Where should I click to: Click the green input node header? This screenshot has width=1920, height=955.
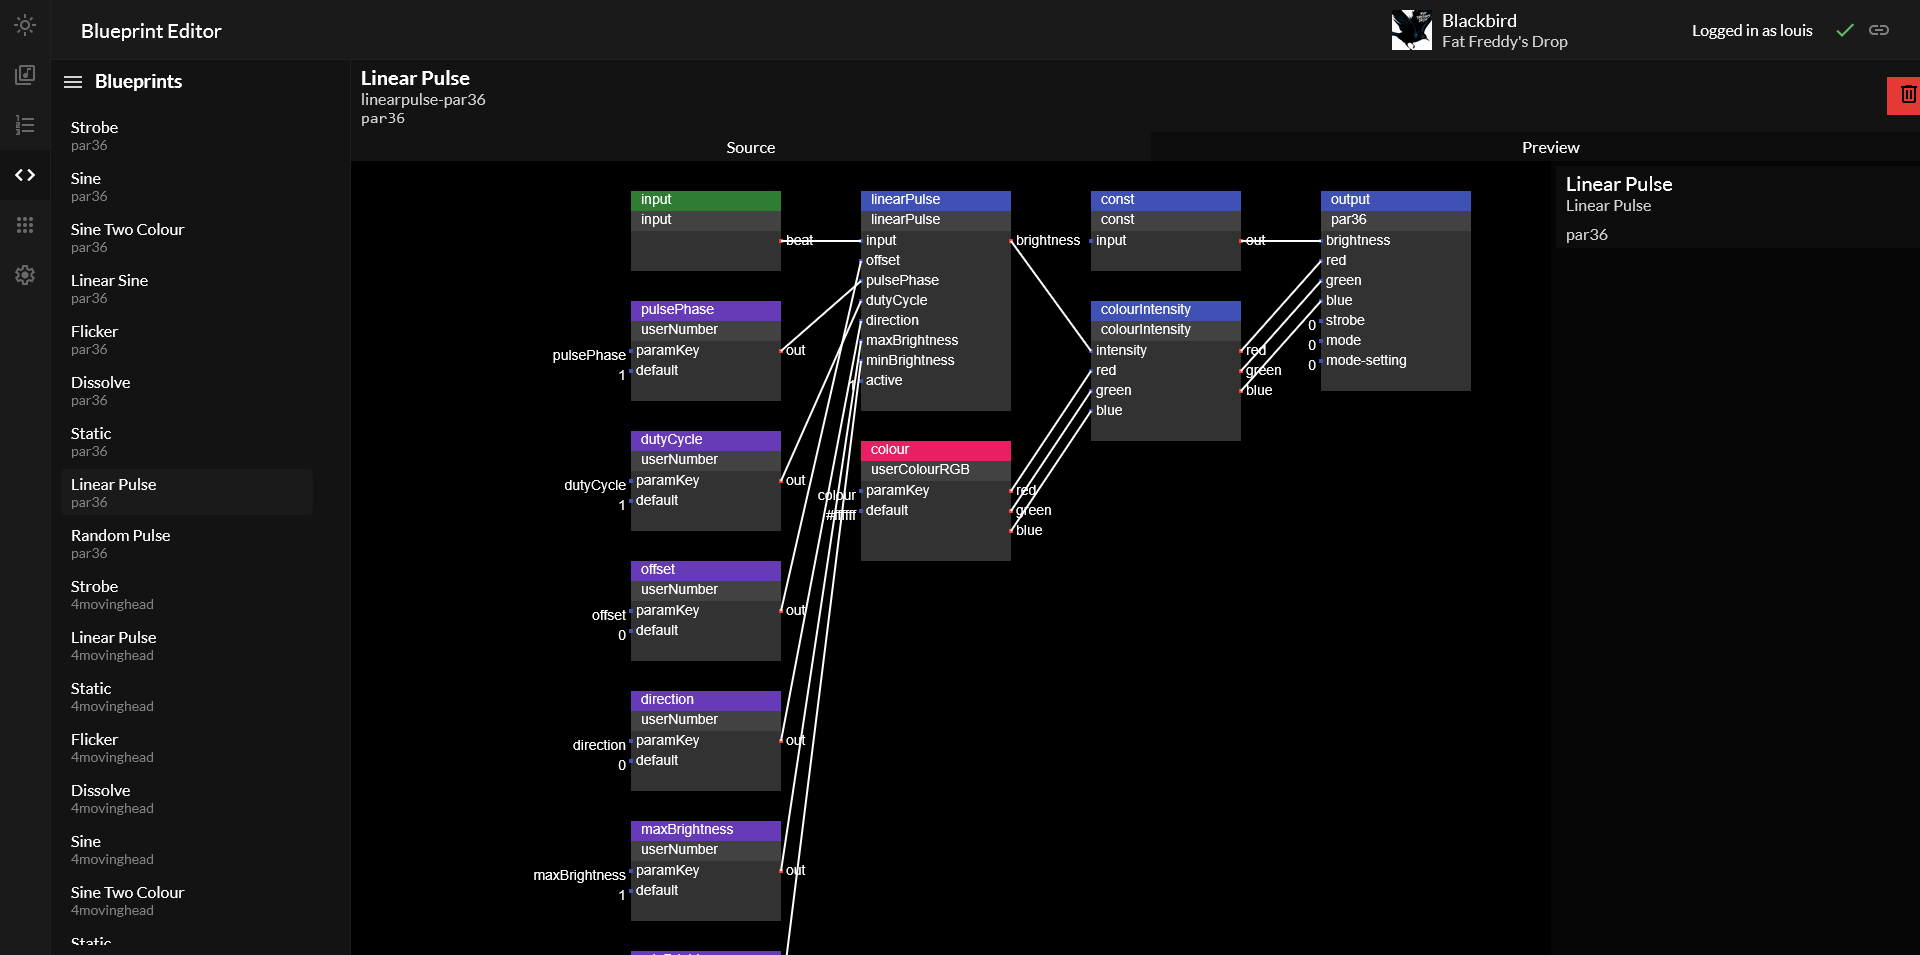click(x=705, y=200)
